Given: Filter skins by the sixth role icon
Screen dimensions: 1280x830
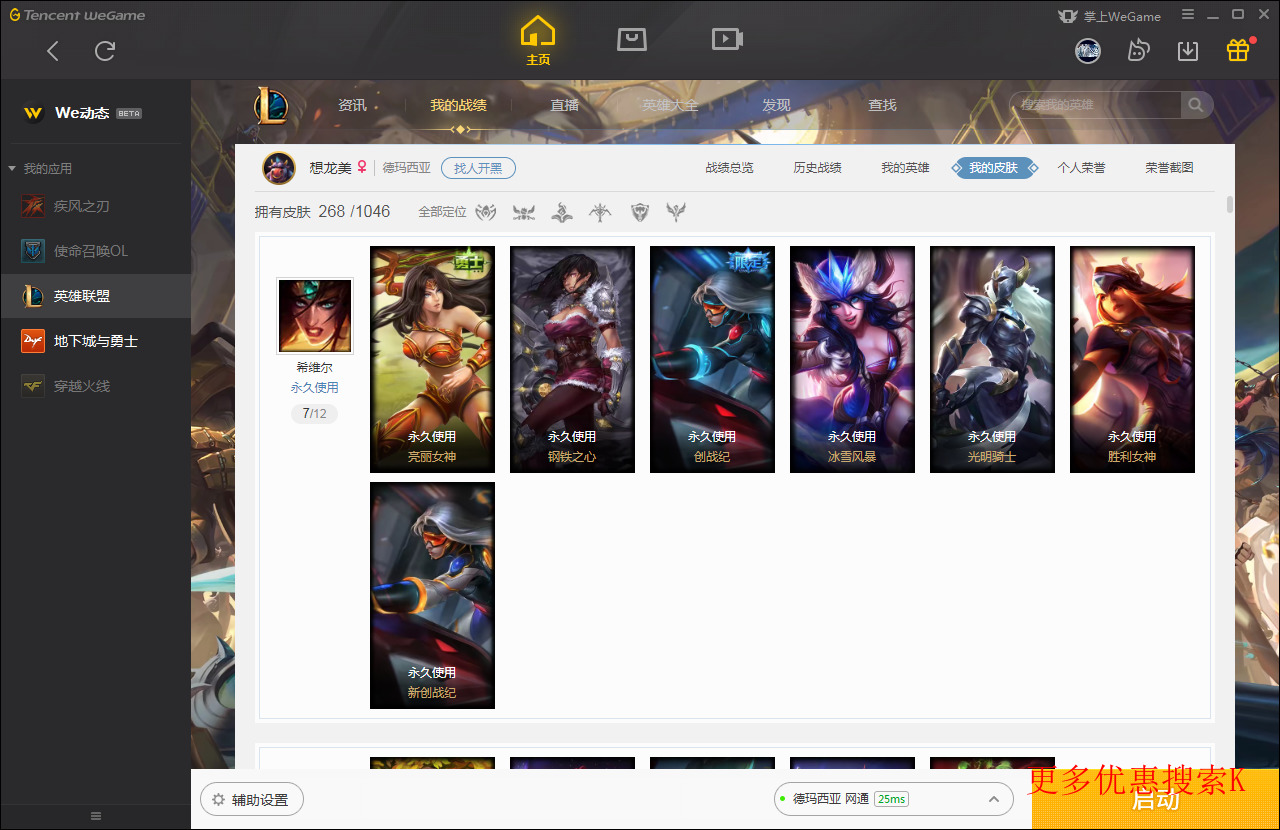Looking at the screenshot, I should [676, 212].
